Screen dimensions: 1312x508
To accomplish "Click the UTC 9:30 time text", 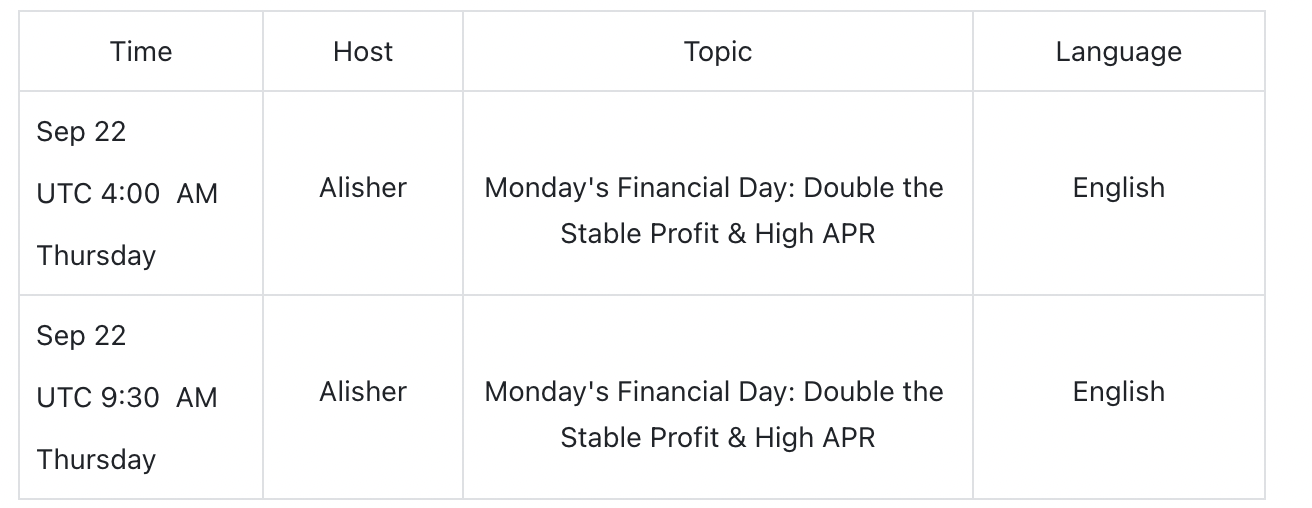I will 98,397.
